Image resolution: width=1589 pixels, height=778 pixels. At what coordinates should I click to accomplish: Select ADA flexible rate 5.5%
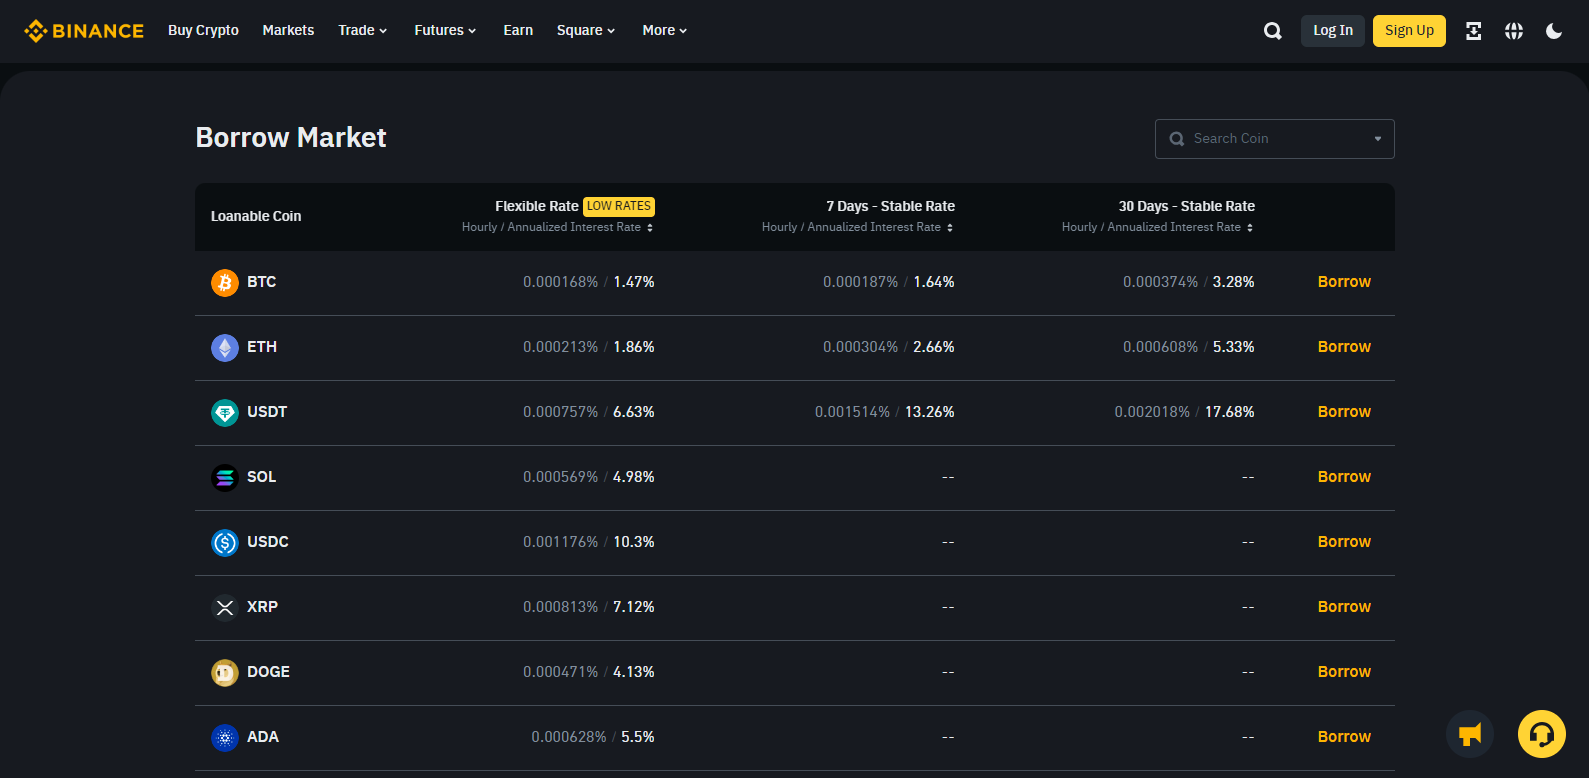(638, 737)
